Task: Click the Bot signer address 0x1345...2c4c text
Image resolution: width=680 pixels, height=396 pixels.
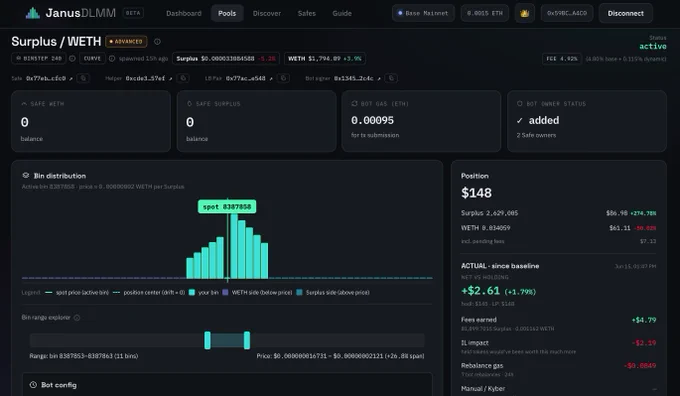Action: tap(353, 79)
